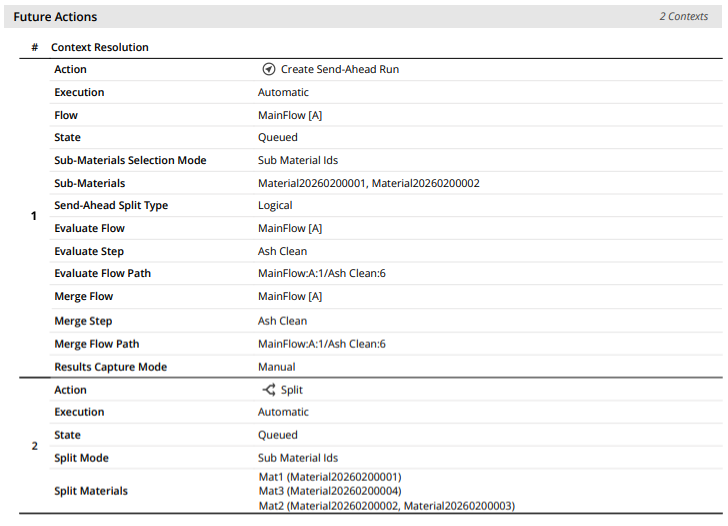The image size is (728, 526).
Task: Click the Flow value MainFlow [A]
Action: tap(290, 115)
